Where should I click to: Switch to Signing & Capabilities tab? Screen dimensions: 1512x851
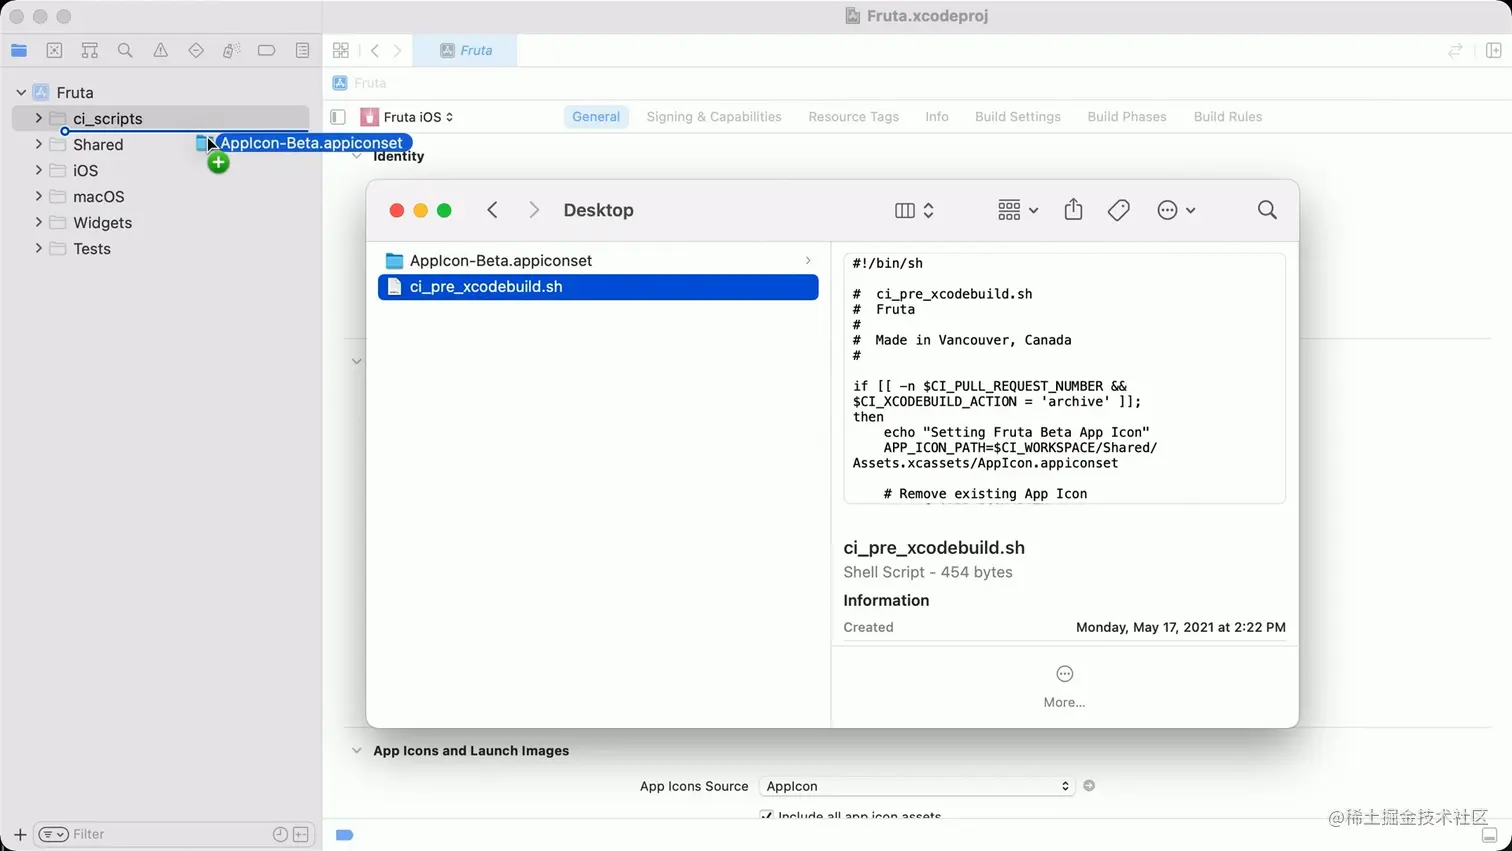pos(714,117)
